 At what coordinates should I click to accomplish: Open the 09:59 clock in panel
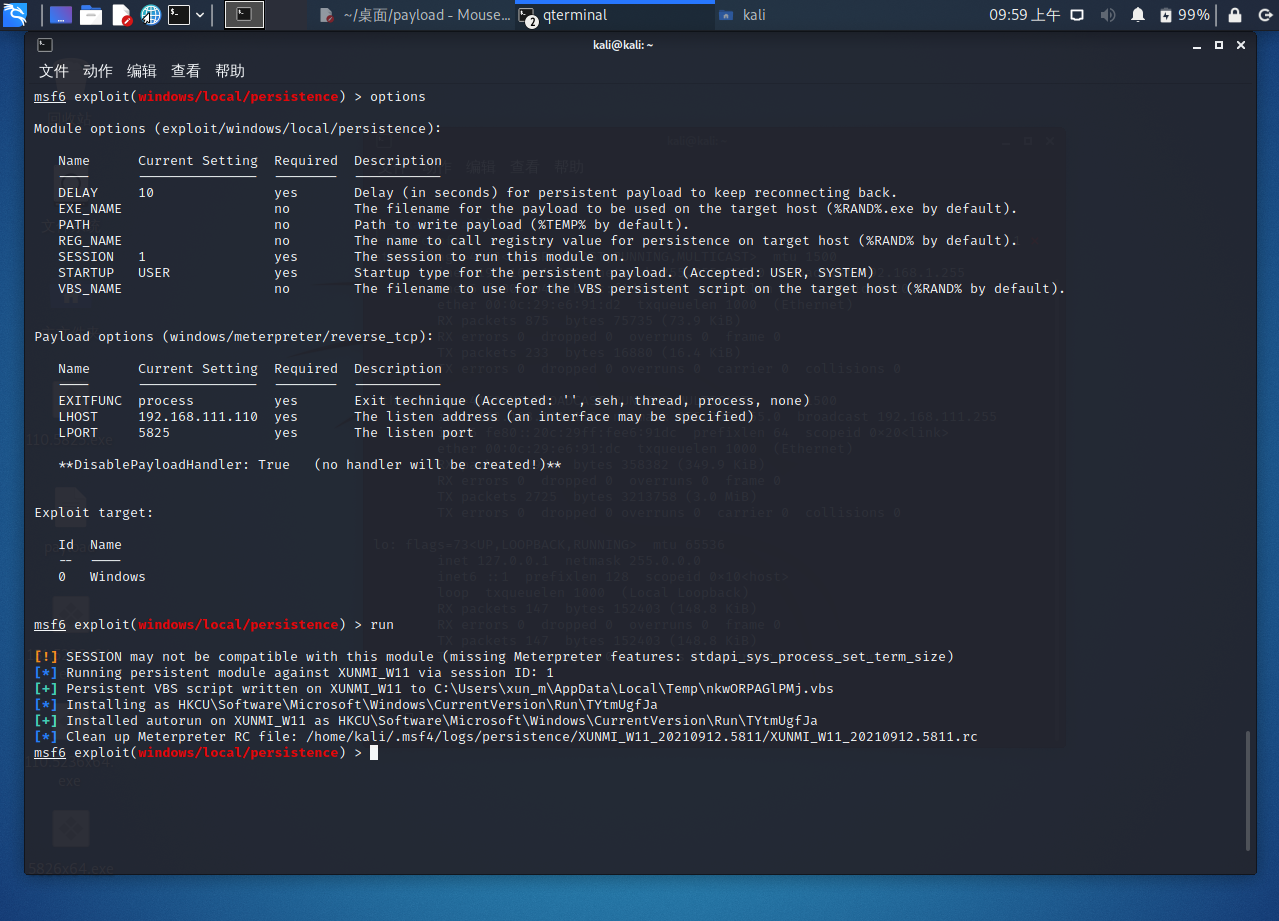click(1025, 15)
